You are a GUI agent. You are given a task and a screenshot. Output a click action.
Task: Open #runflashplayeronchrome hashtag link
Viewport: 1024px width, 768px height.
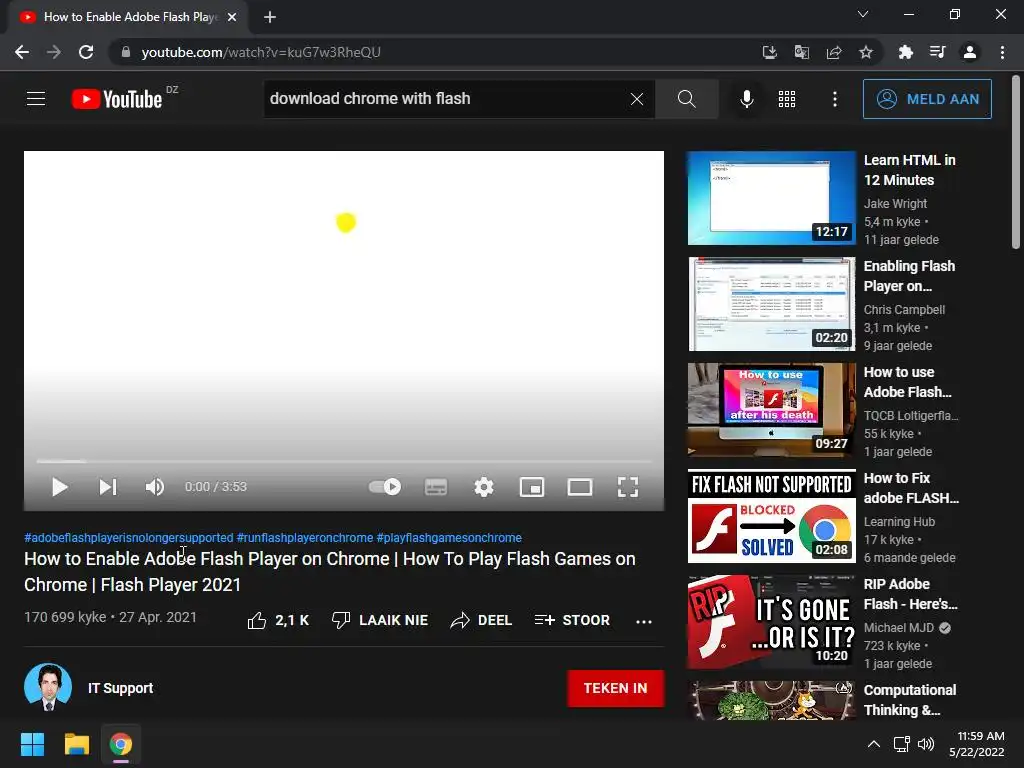pos(305,537)
